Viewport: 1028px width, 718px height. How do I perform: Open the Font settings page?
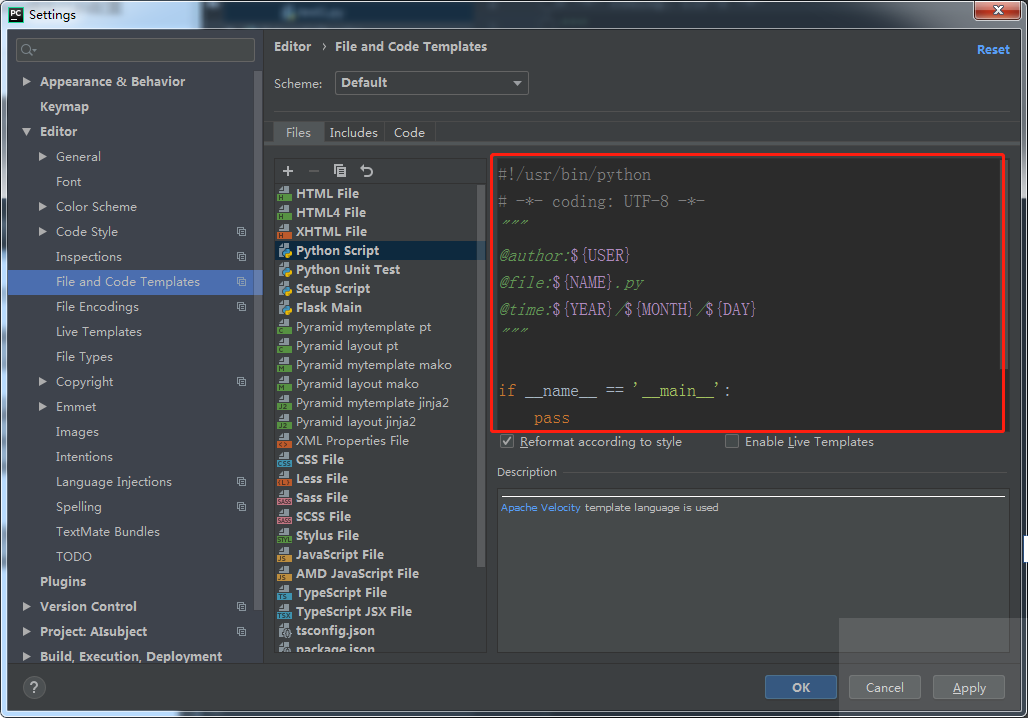(68, 181)
